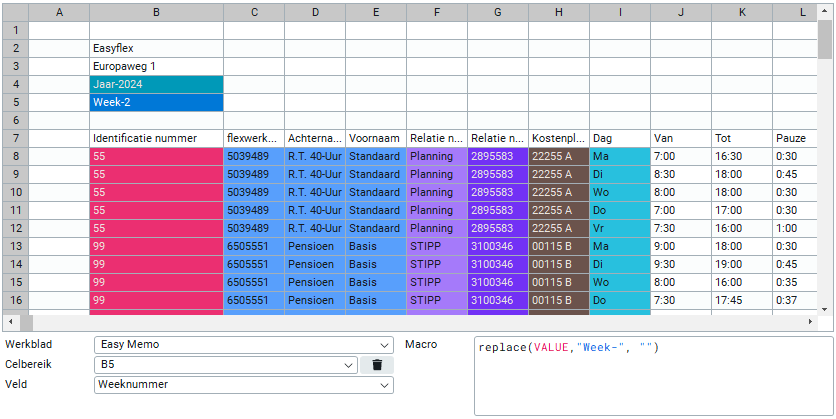Click the horizontal scrollbar thumb
This screenshot has width=836, height=419.
tap(26, 323)
